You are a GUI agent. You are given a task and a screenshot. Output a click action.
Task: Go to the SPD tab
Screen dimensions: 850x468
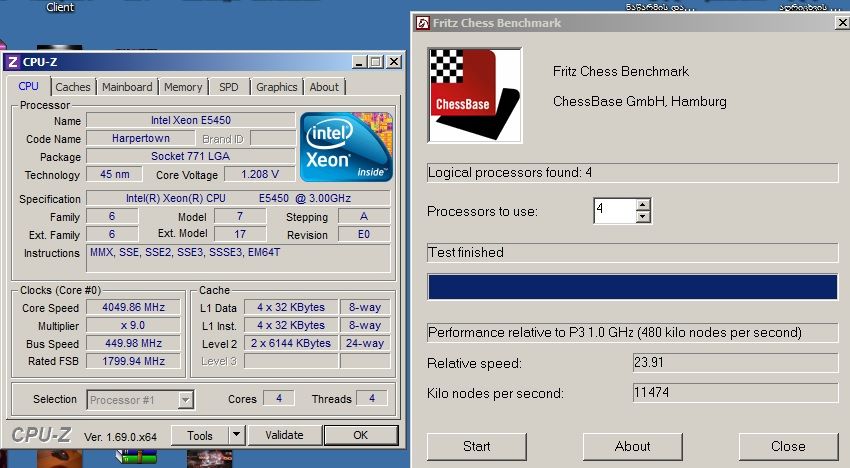click(229, 87)
